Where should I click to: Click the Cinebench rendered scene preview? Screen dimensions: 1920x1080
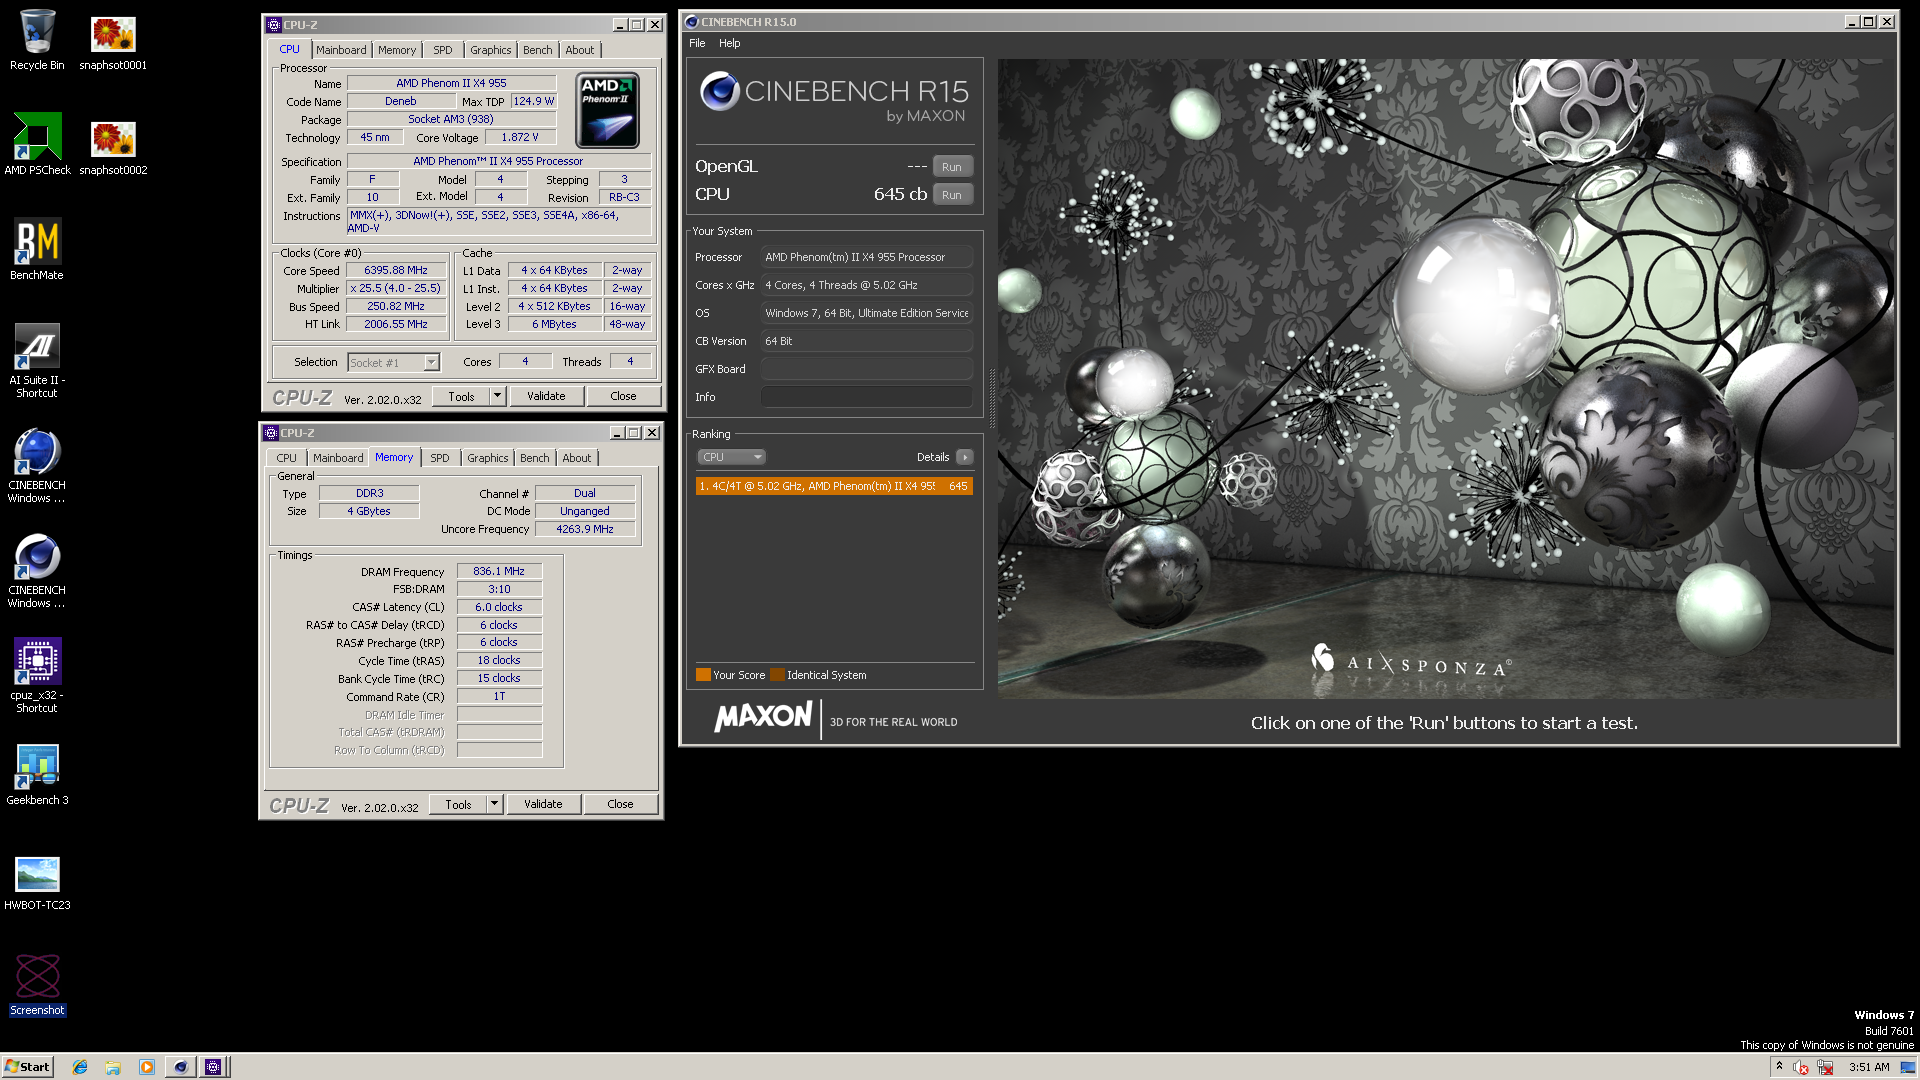pos(1445,378)
